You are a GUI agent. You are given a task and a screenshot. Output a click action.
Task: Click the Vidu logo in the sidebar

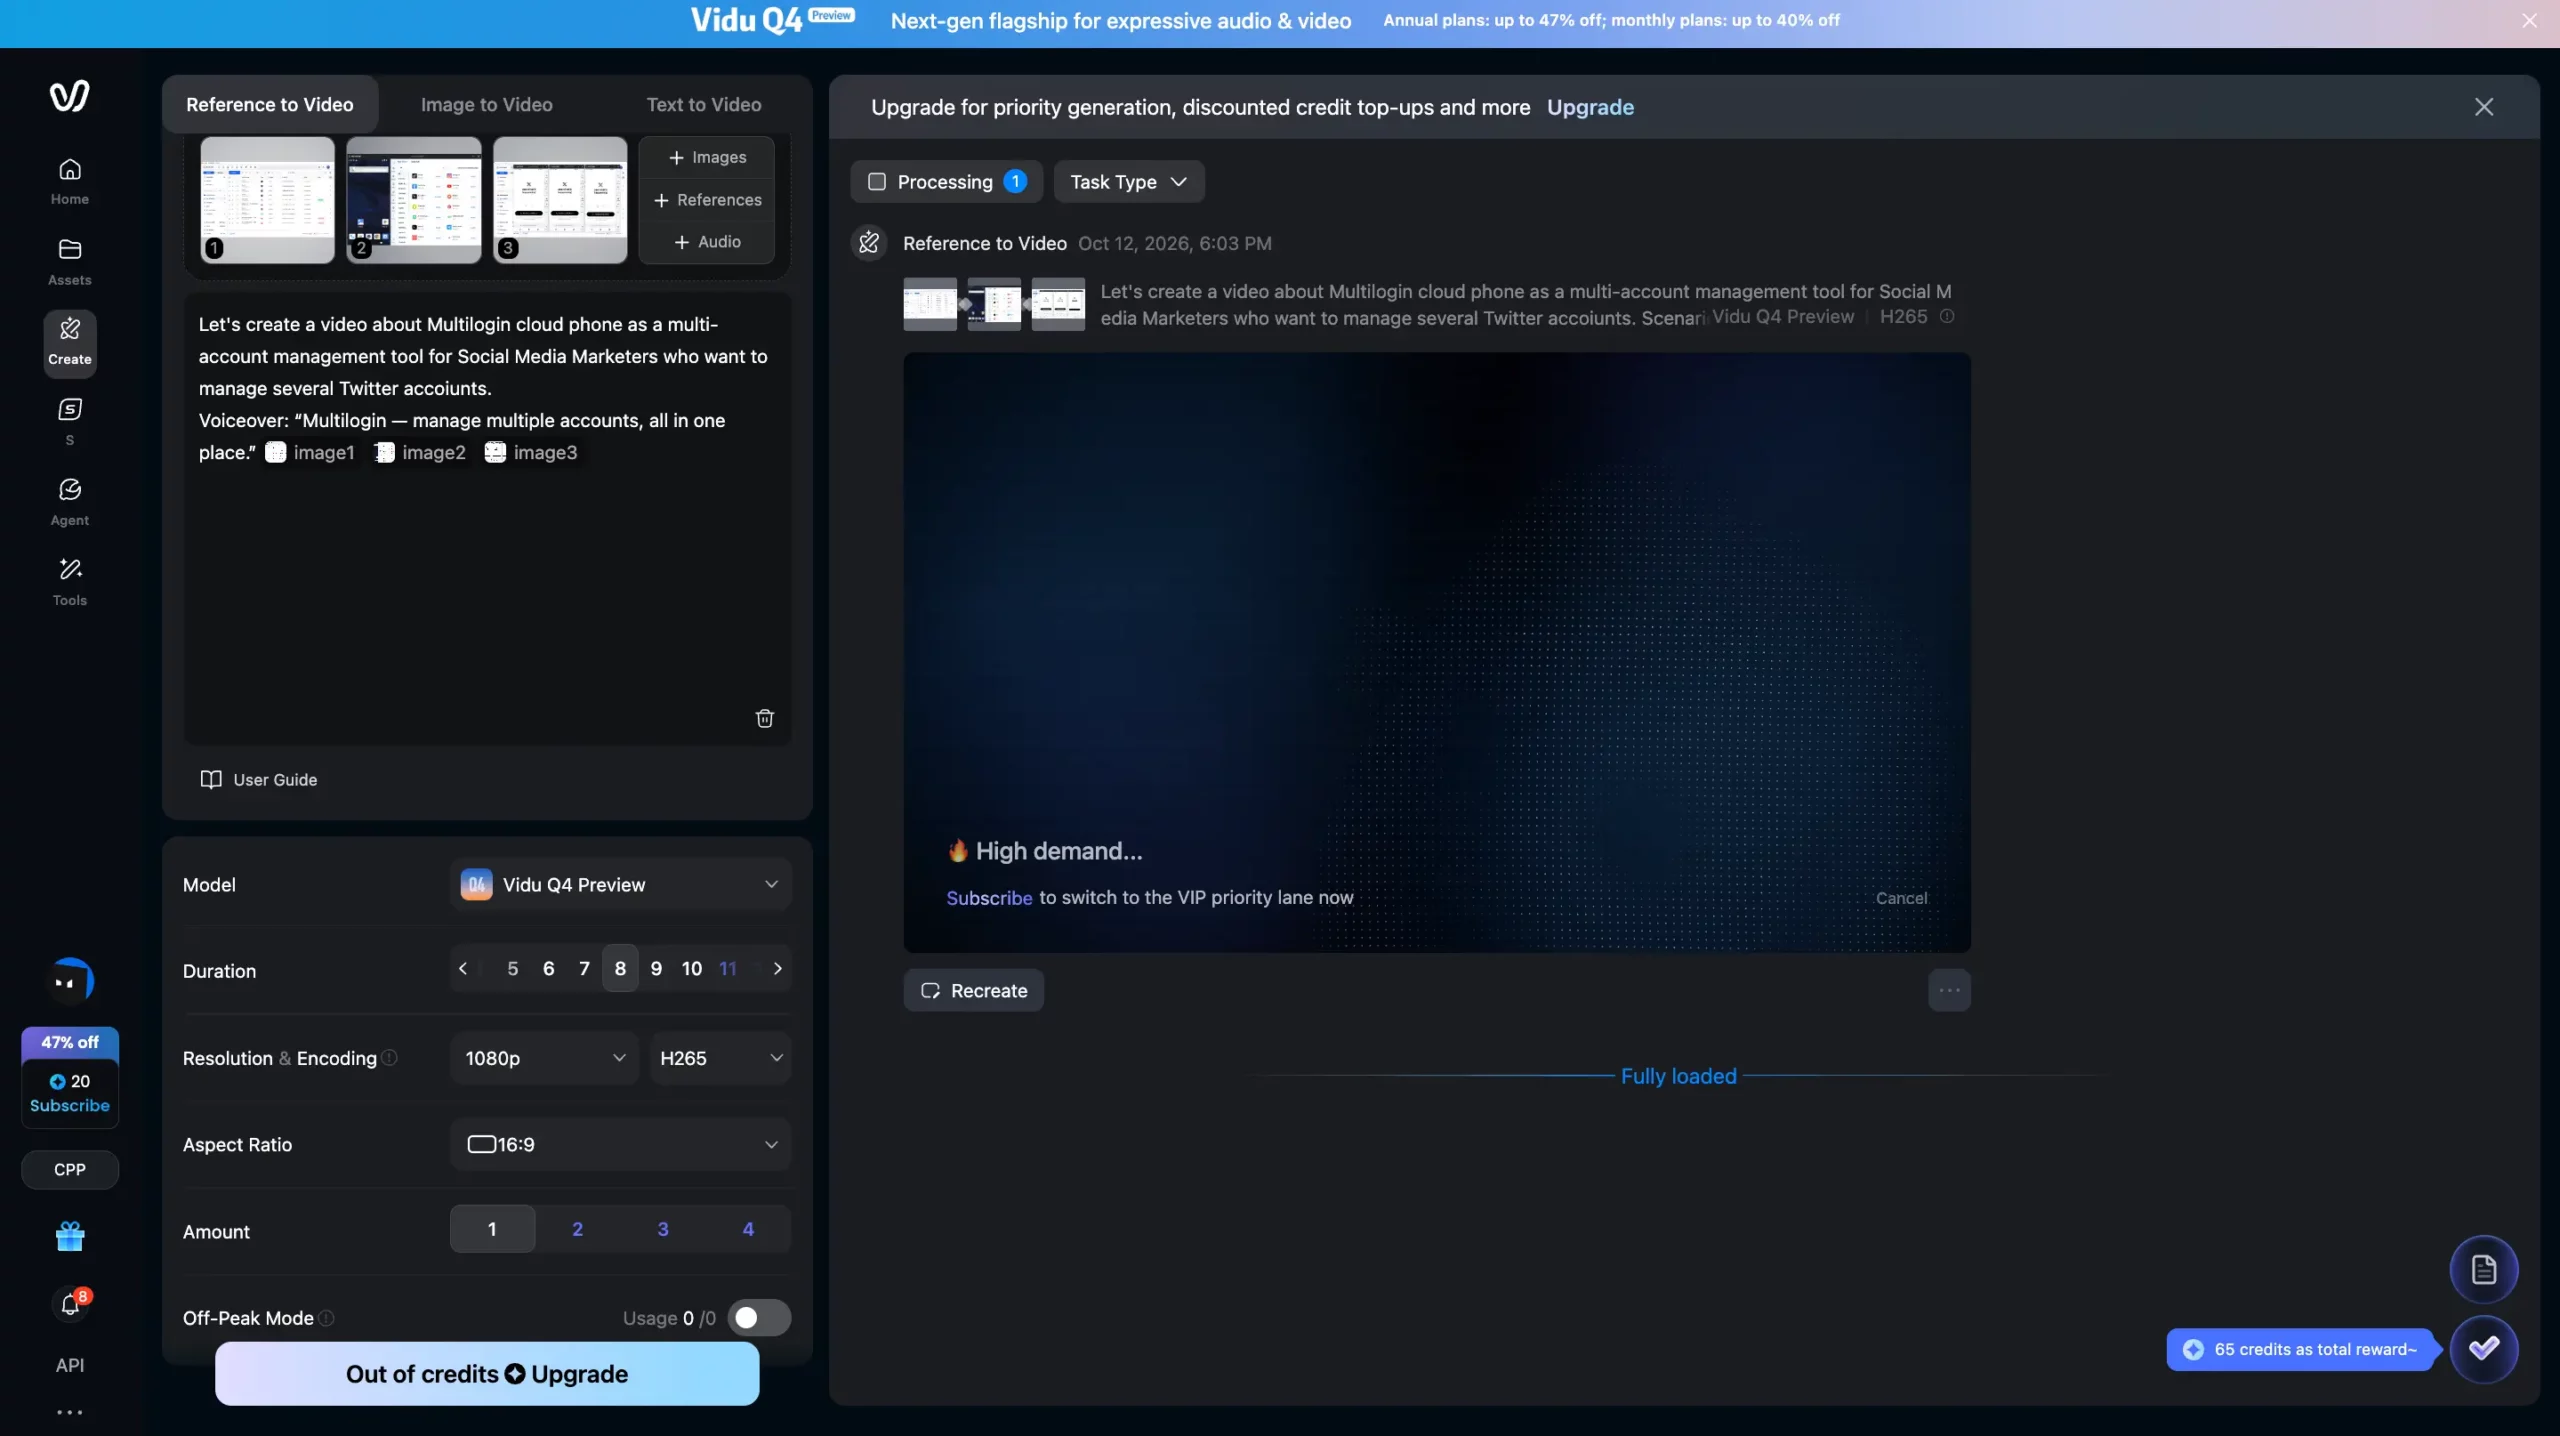[x=69, y=96]
